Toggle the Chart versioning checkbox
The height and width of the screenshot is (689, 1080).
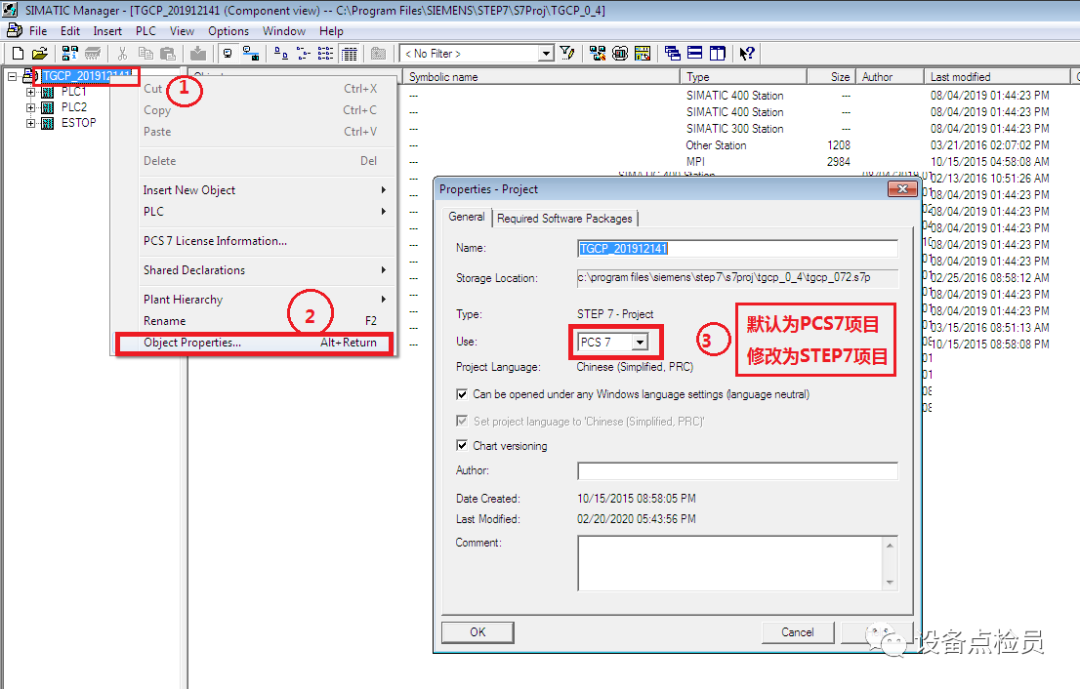(461, 445)
